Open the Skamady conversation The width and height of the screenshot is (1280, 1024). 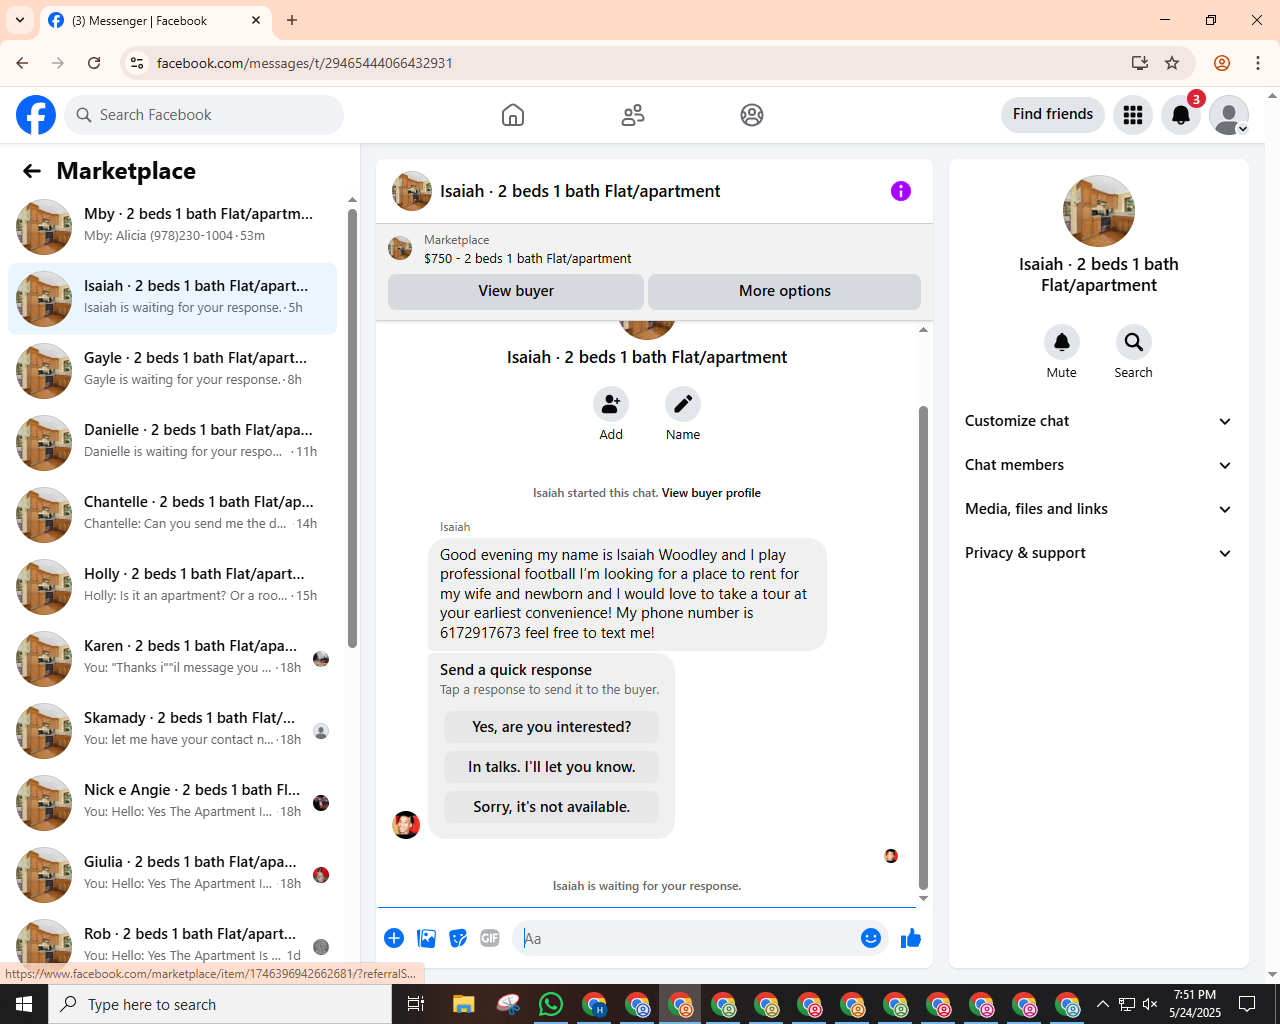coord(172,731)
